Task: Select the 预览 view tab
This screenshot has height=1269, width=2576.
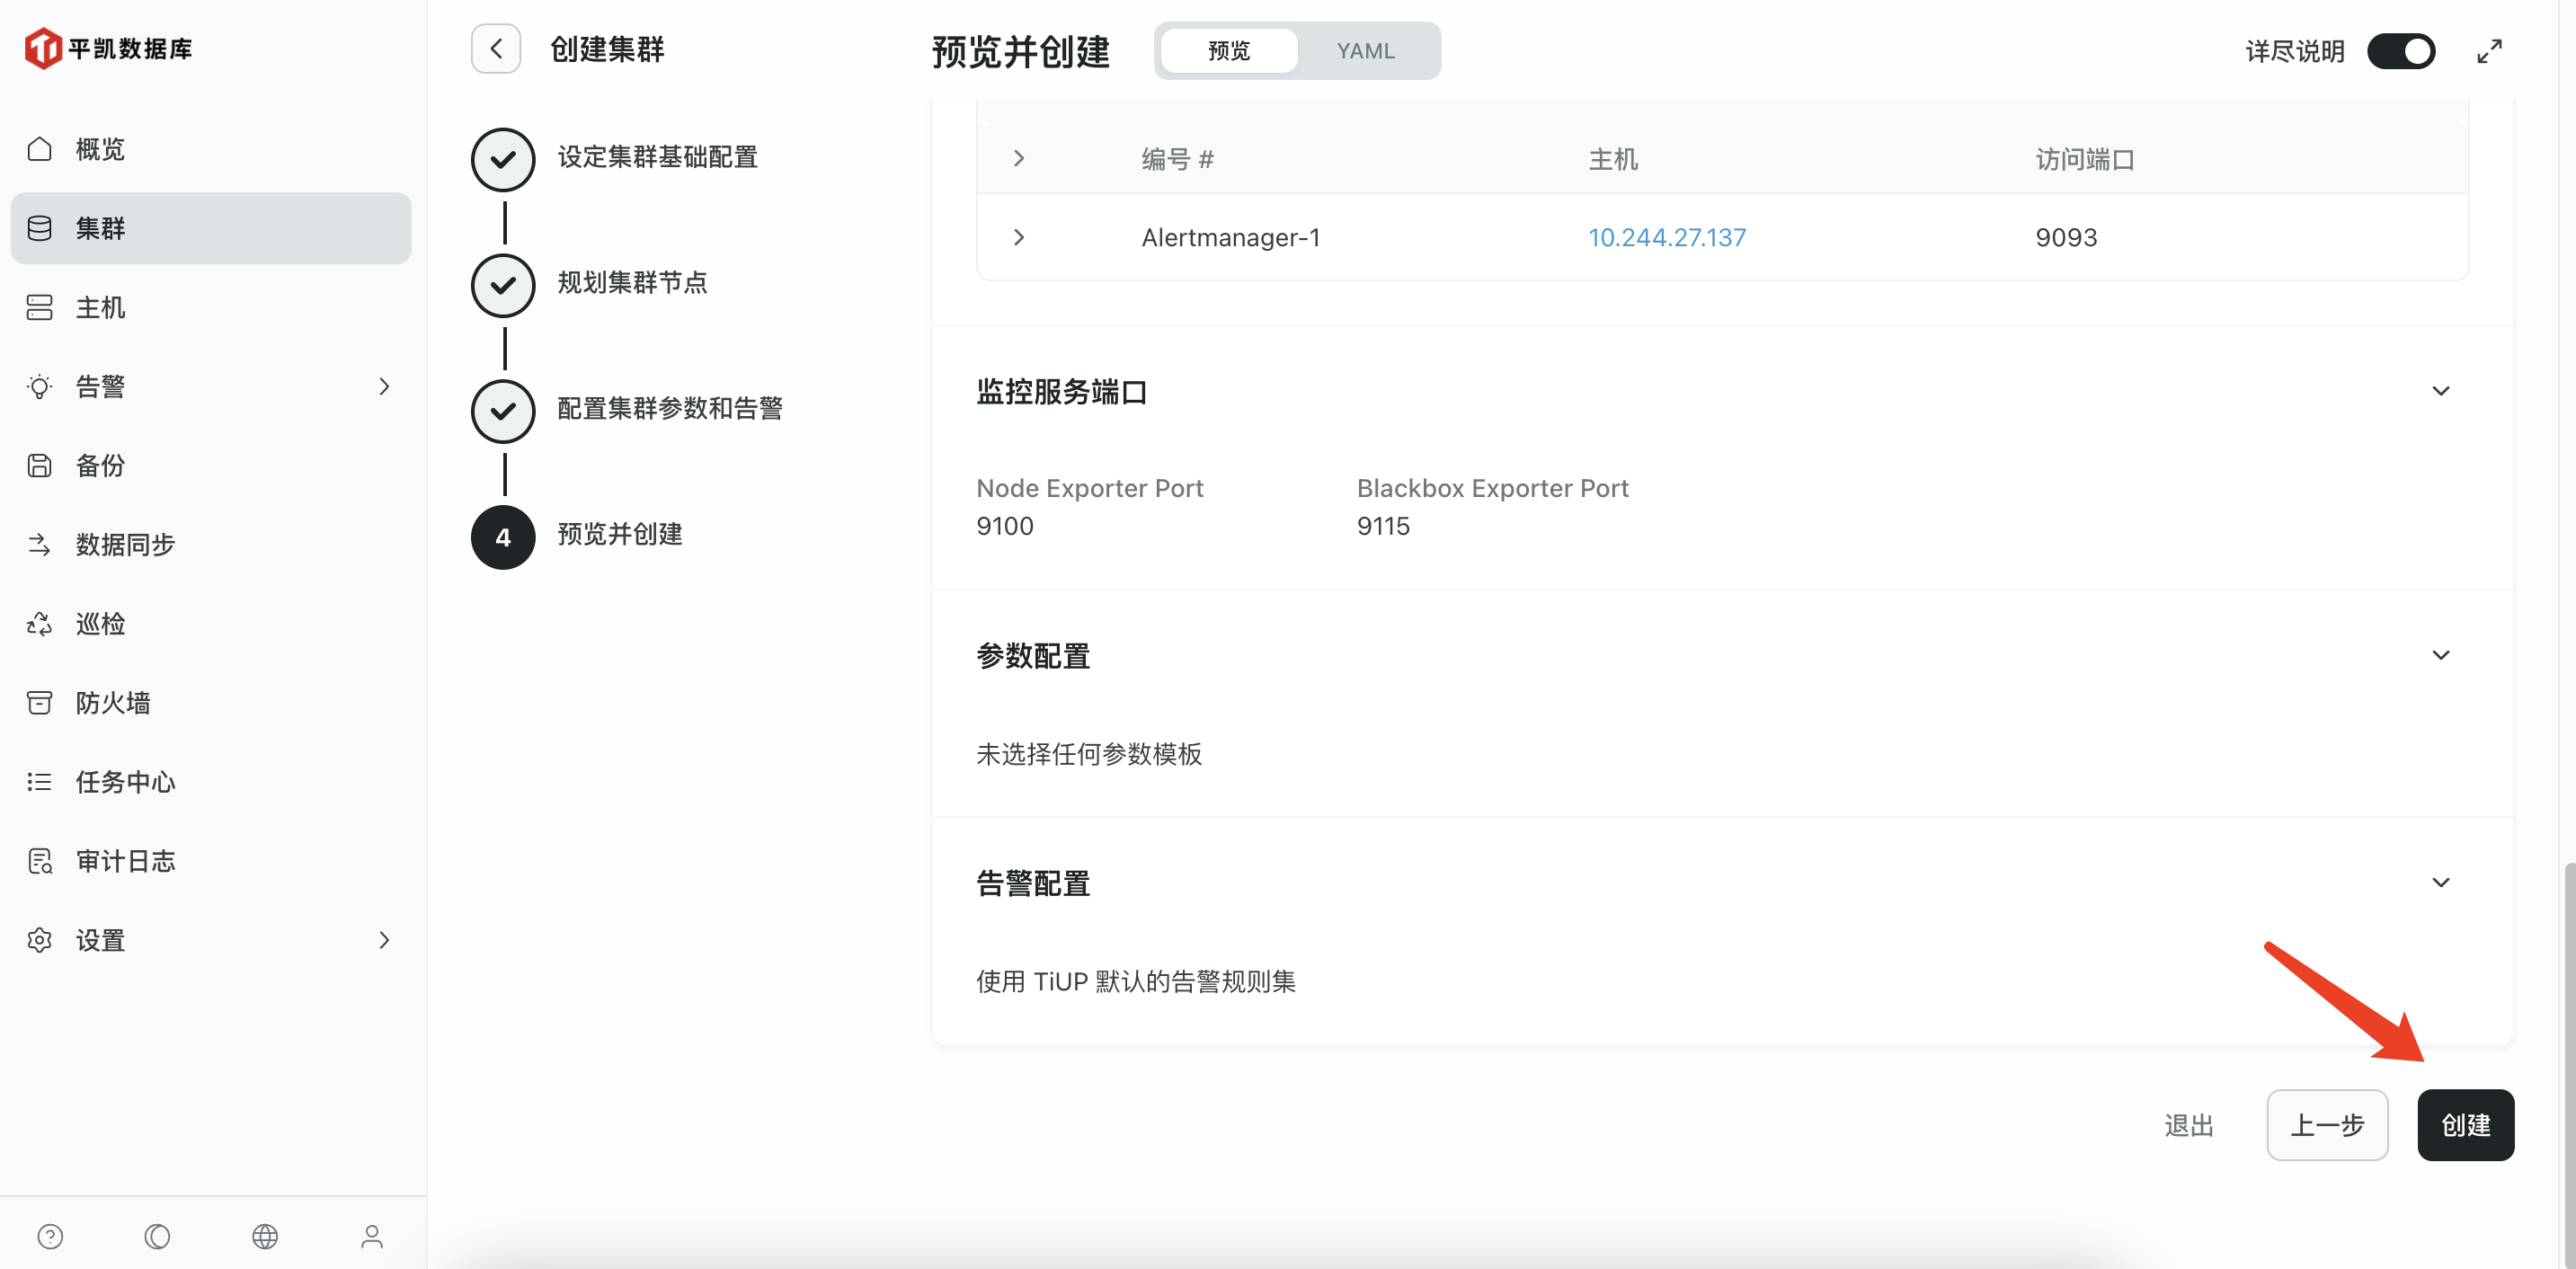Action: point(1228,51)
